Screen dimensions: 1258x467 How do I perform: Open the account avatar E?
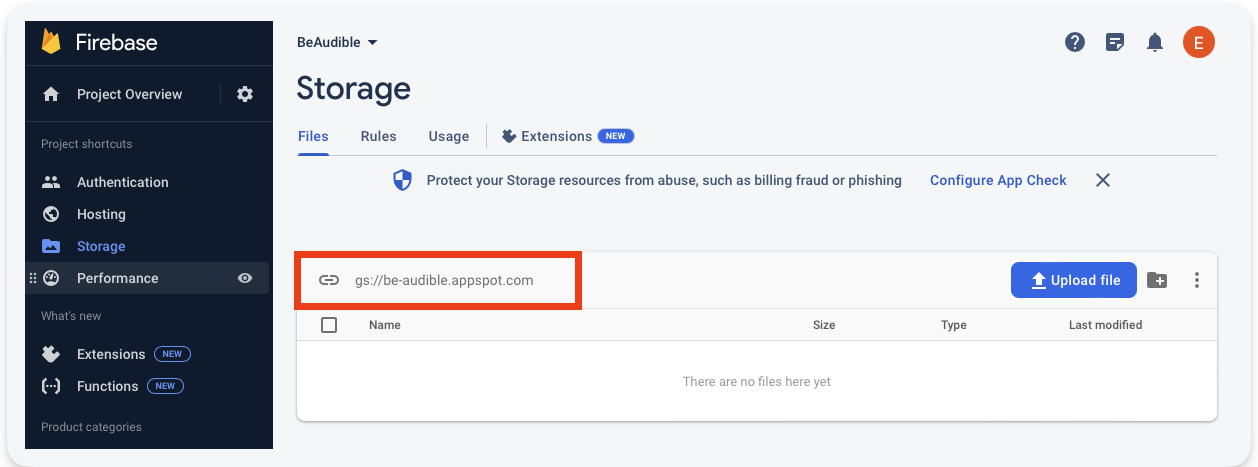tap(1198, 42)
